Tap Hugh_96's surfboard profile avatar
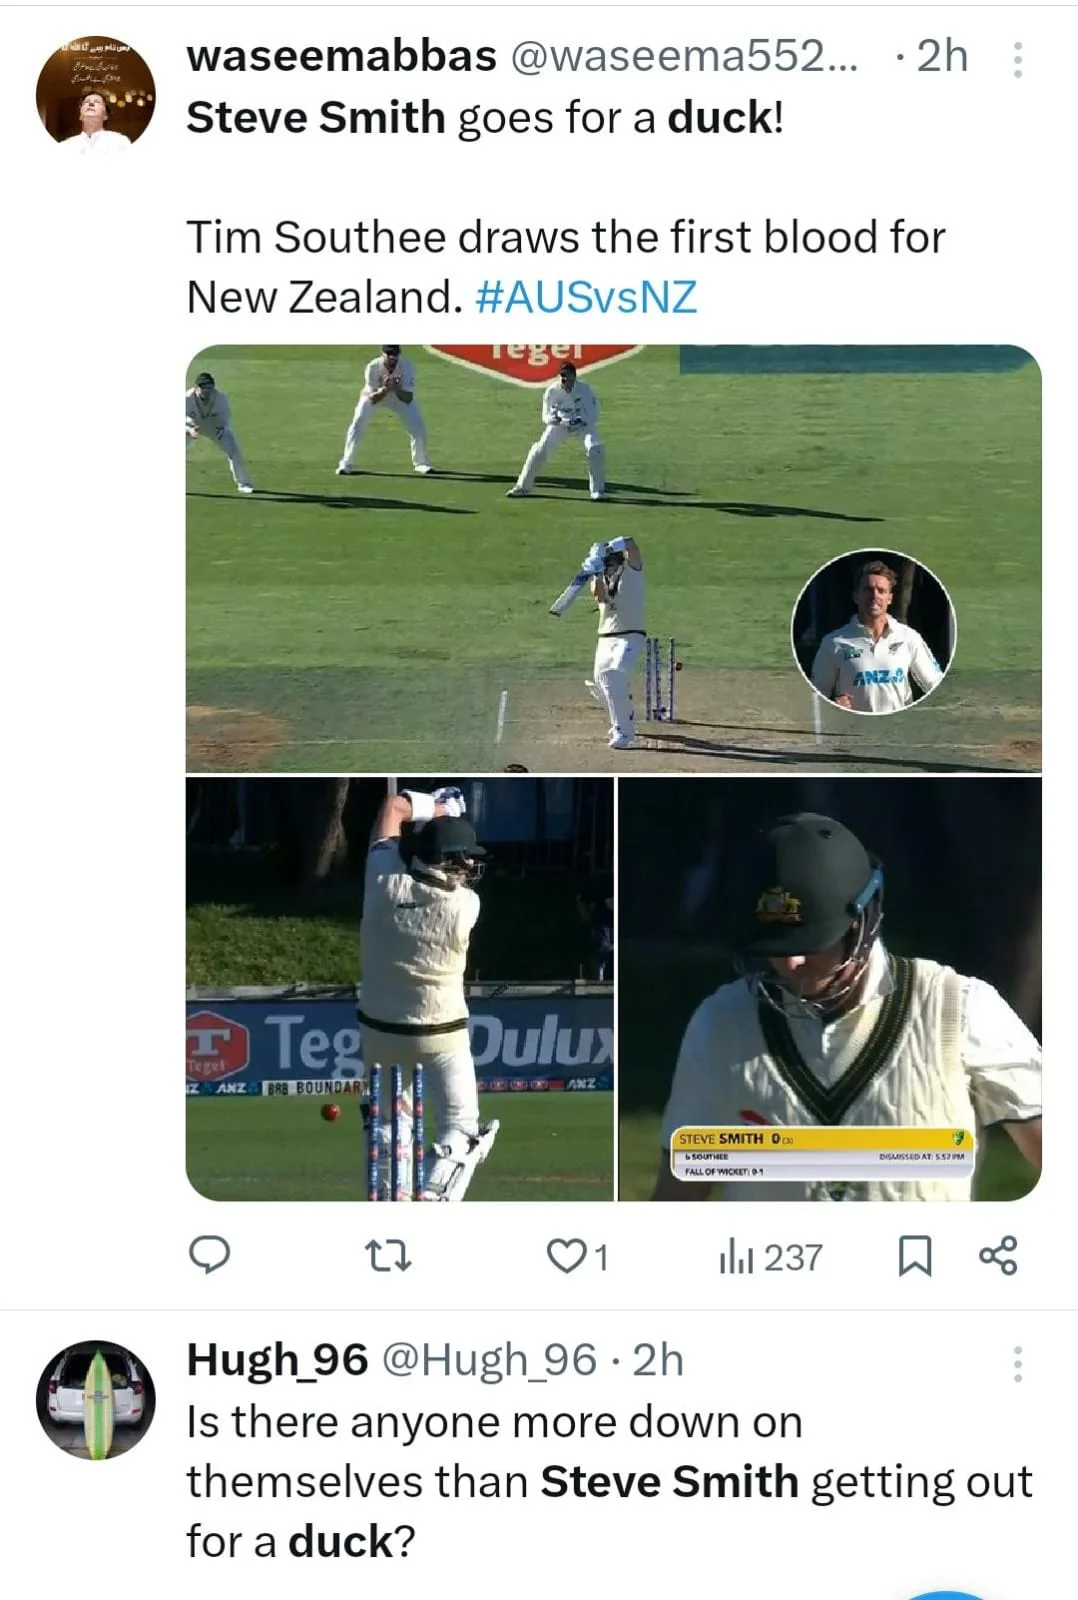 pos(96,1399)
